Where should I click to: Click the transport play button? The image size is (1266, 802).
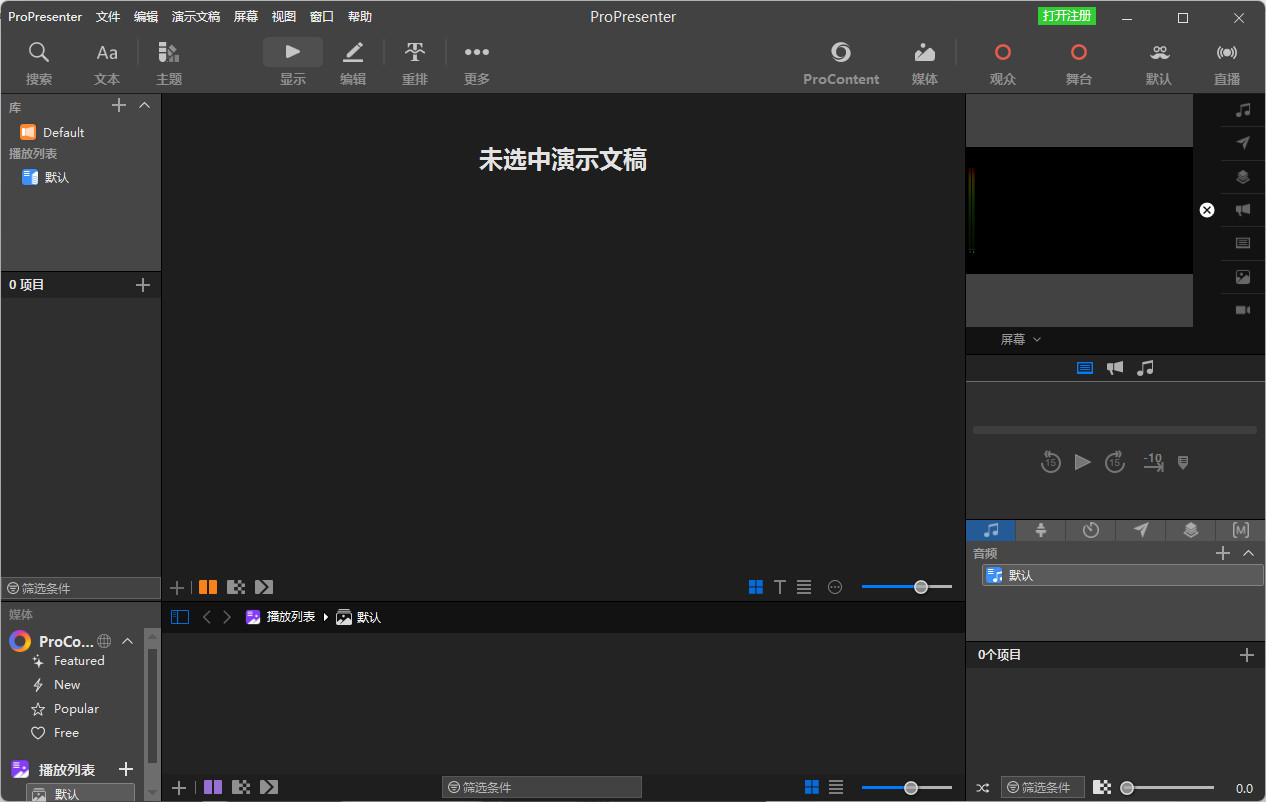(1082, 462)
